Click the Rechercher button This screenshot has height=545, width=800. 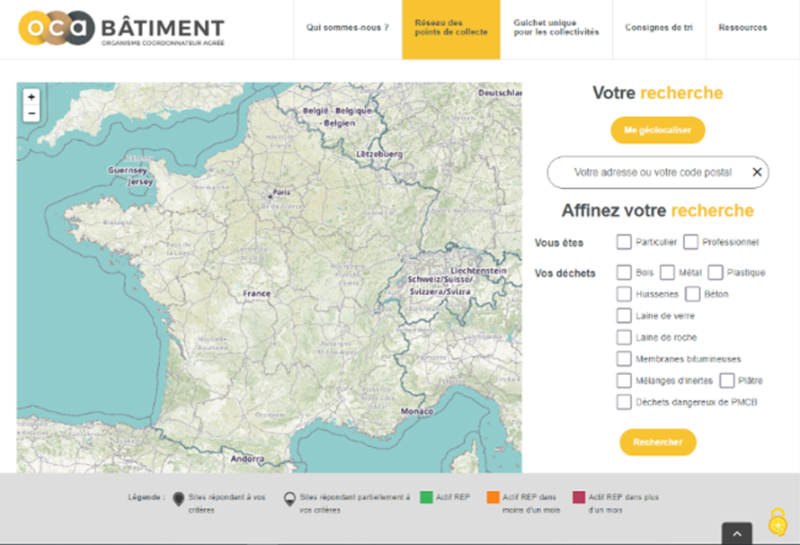coord(657,442)
